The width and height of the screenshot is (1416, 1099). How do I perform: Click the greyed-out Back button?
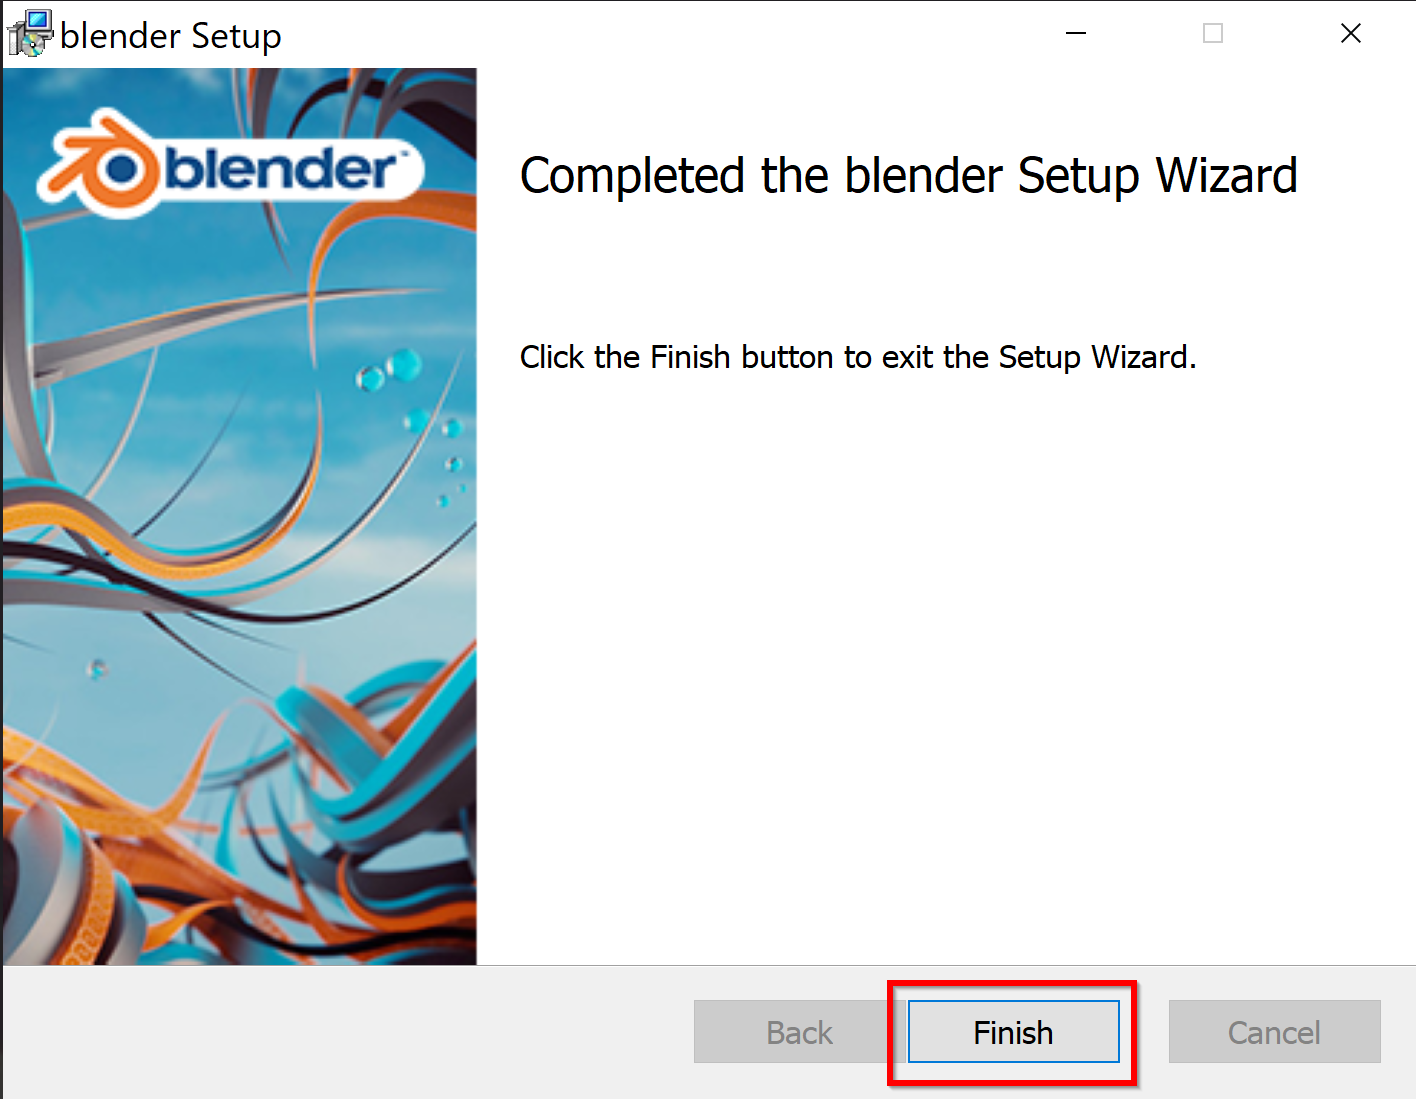pos(799,1031)
